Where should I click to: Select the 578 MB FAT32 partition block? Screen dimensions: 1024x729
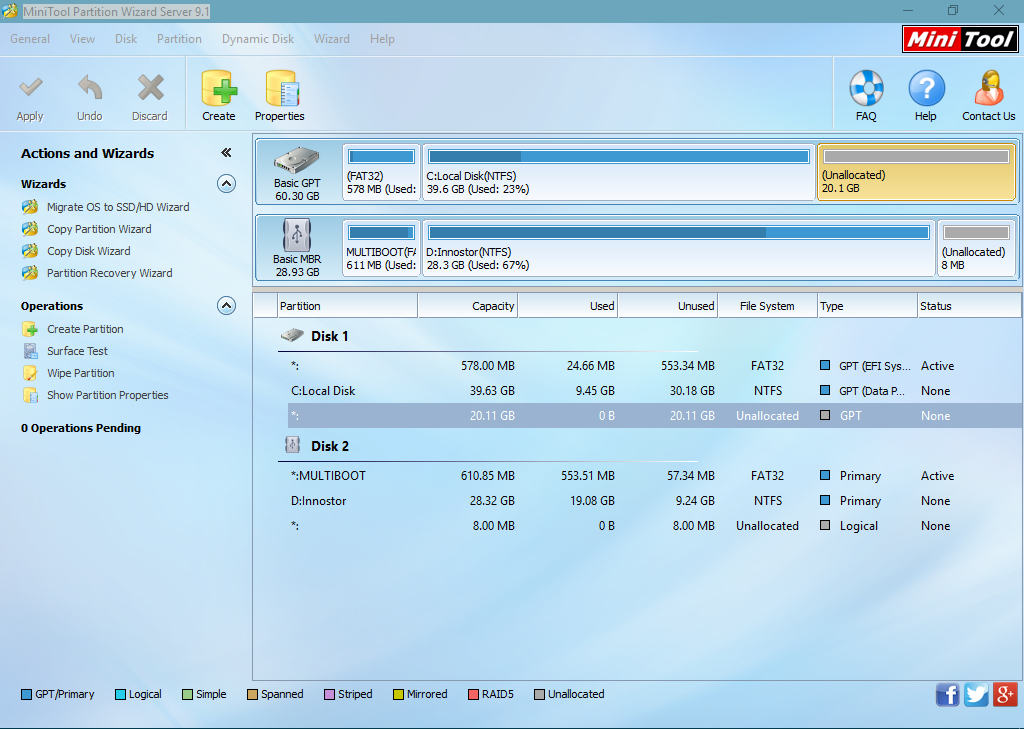pos(381,172)
